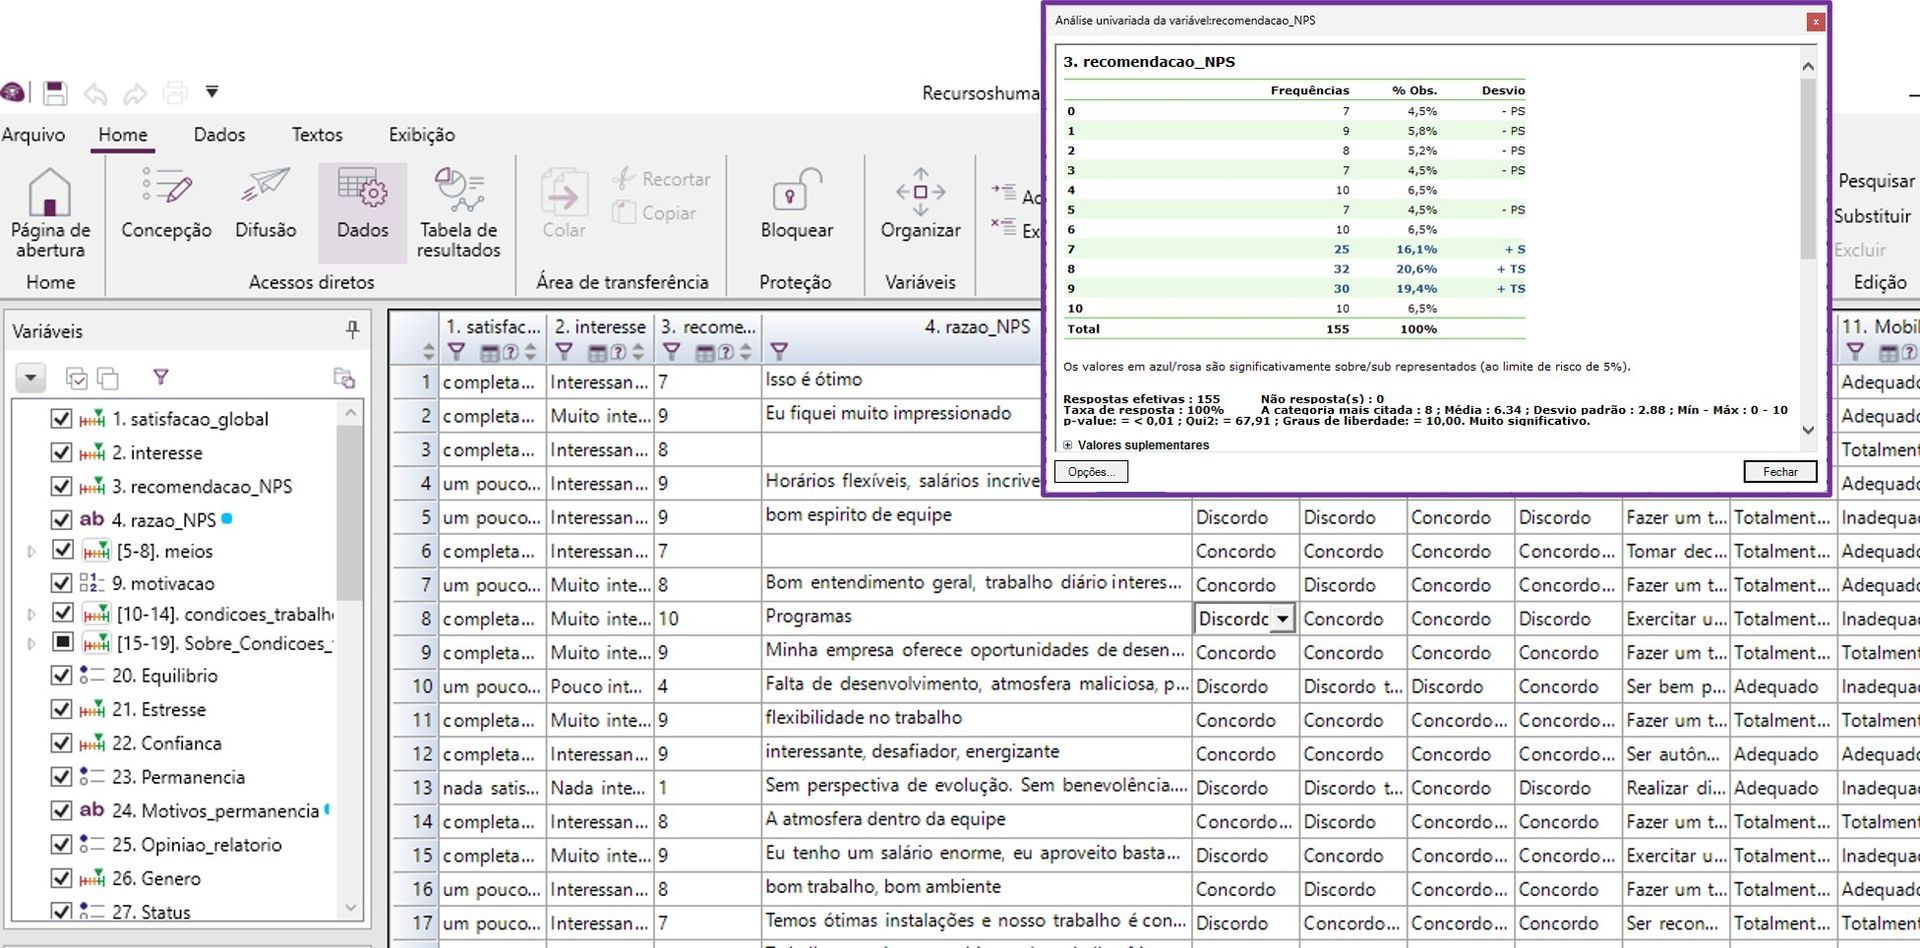The width and height of the screenshot is (1920, 948).
Task: Filter column 3. recome... with funnel icon
Action: 672,351
